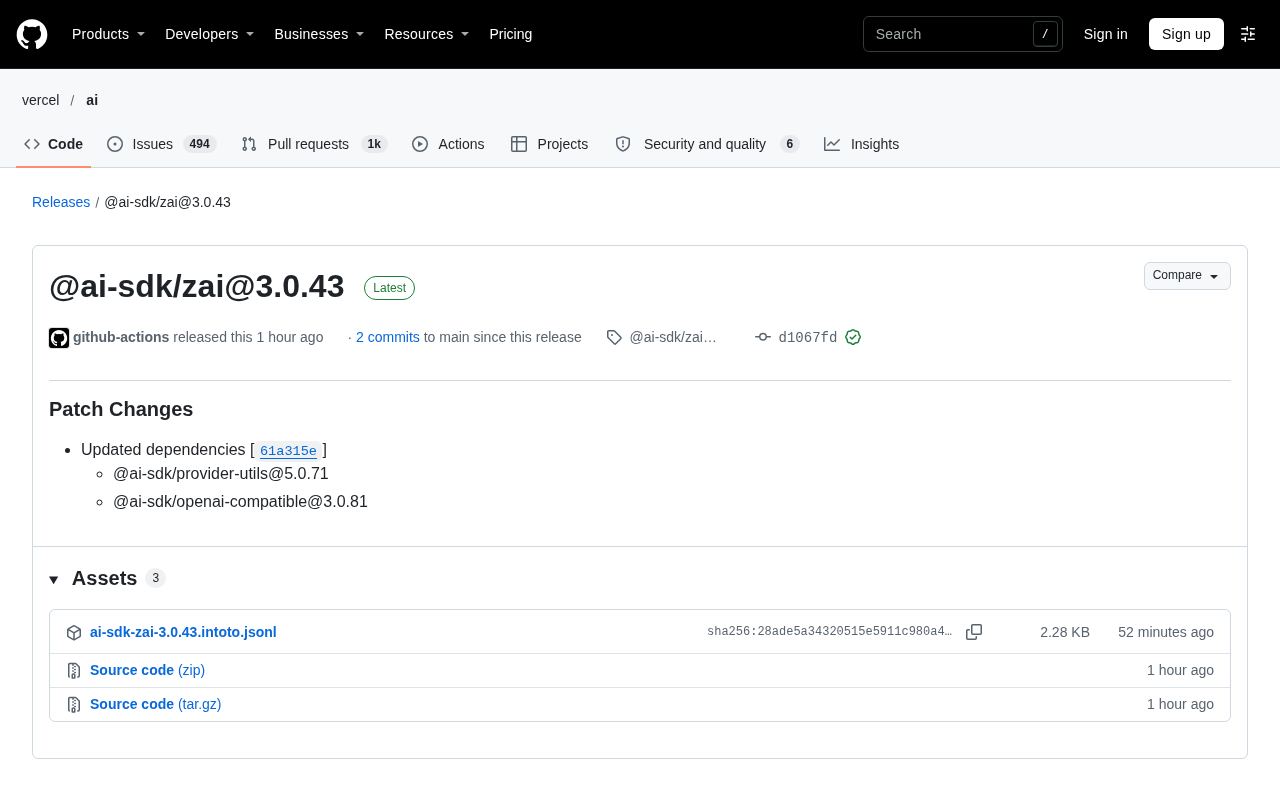
Task: Expand the Resources menu
Action: (426, 34)
